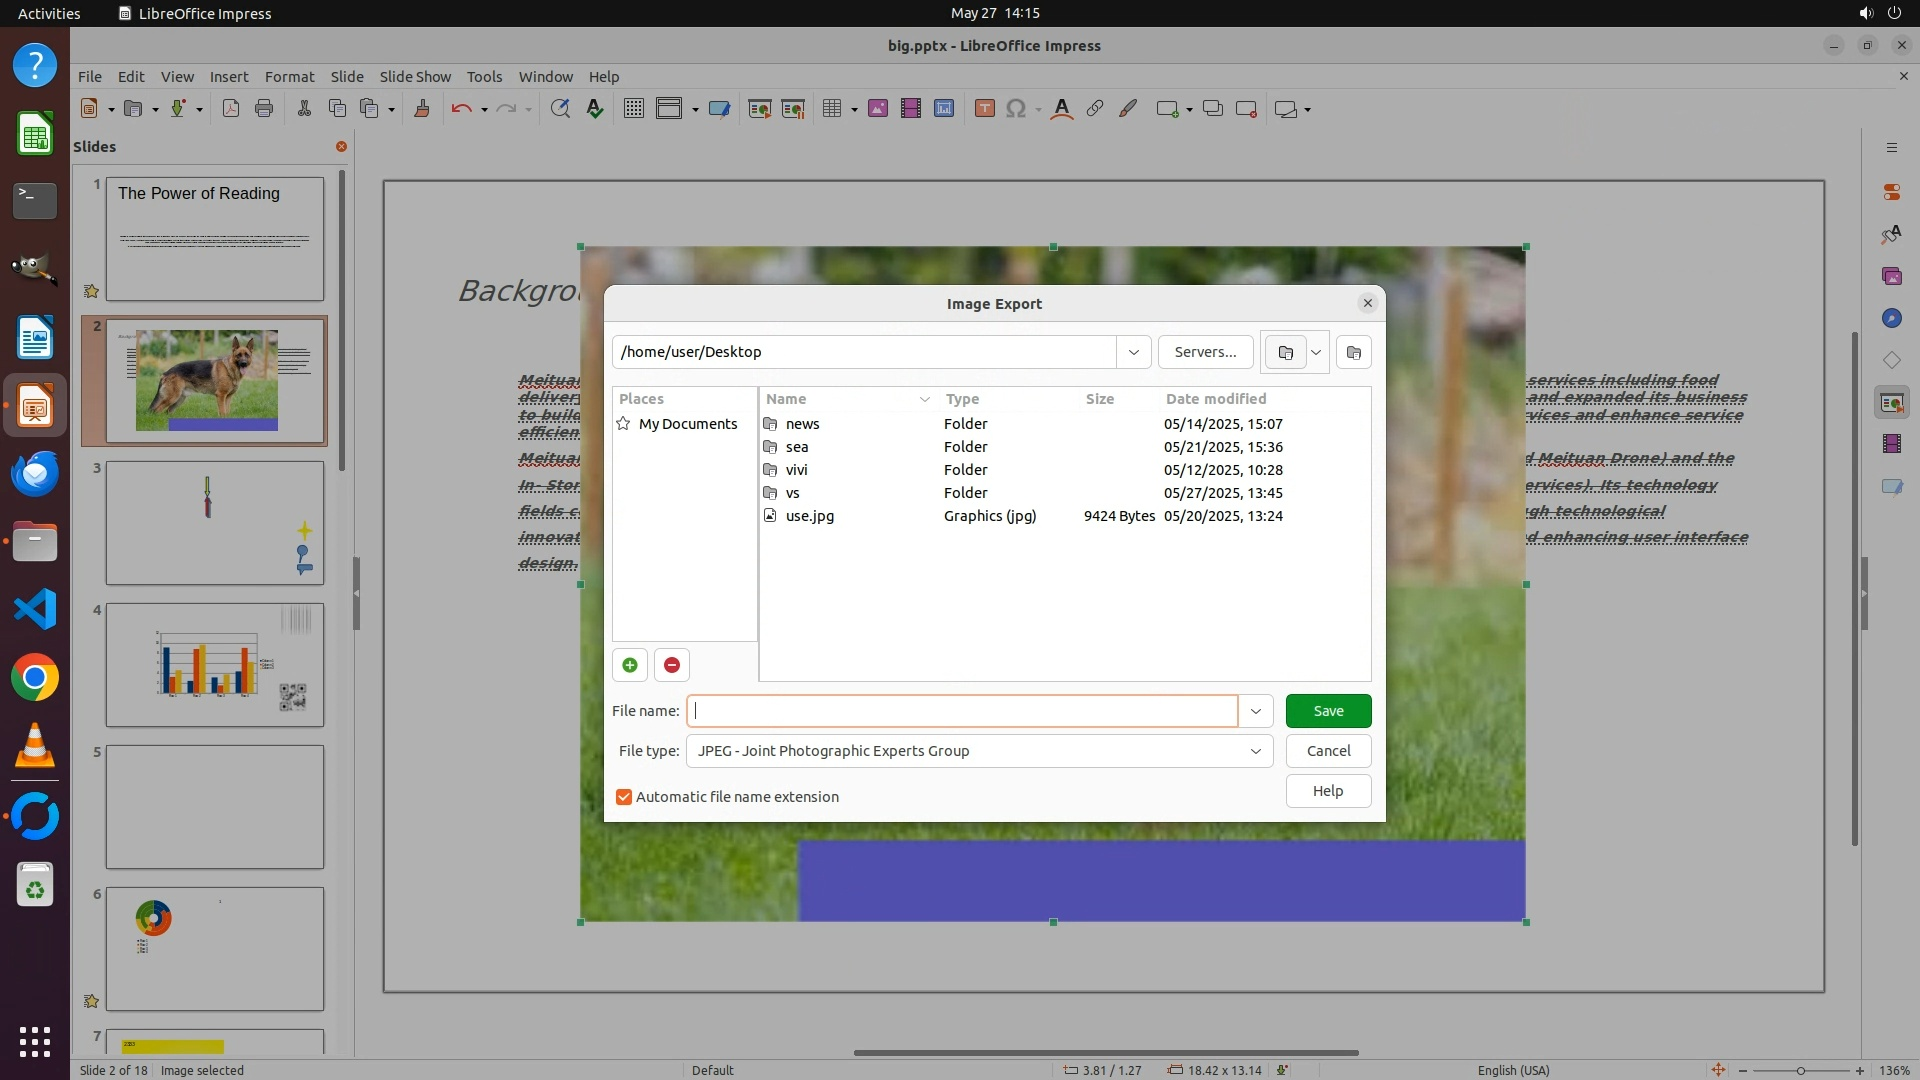
Task: Click the create new folder icon
Action: tap(1353, 352)
